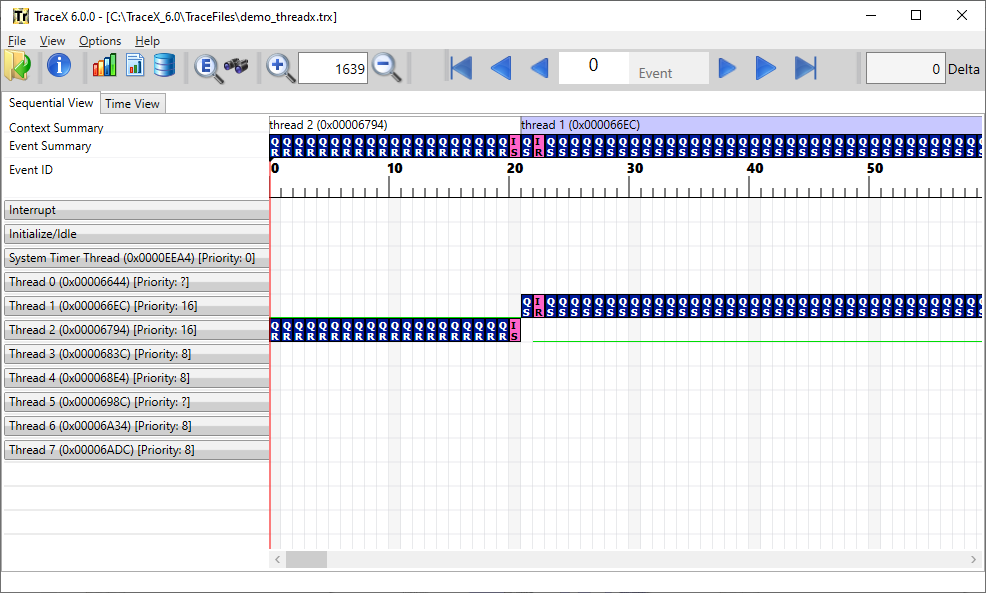Open the execution report view
986x593 pixels.
pyautogui.click(x=134, y=66)
